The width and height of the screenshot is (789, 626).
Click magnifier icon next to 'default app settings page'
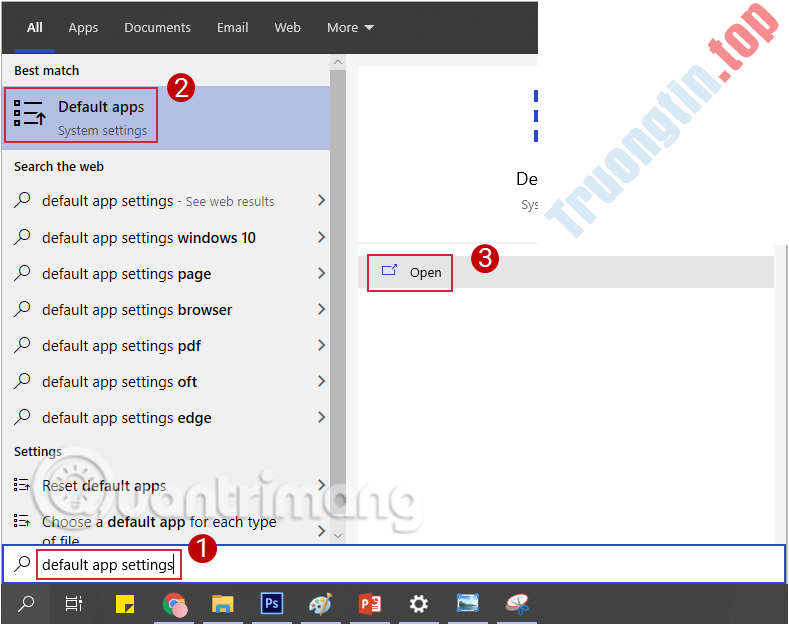(x=22, y=273)
